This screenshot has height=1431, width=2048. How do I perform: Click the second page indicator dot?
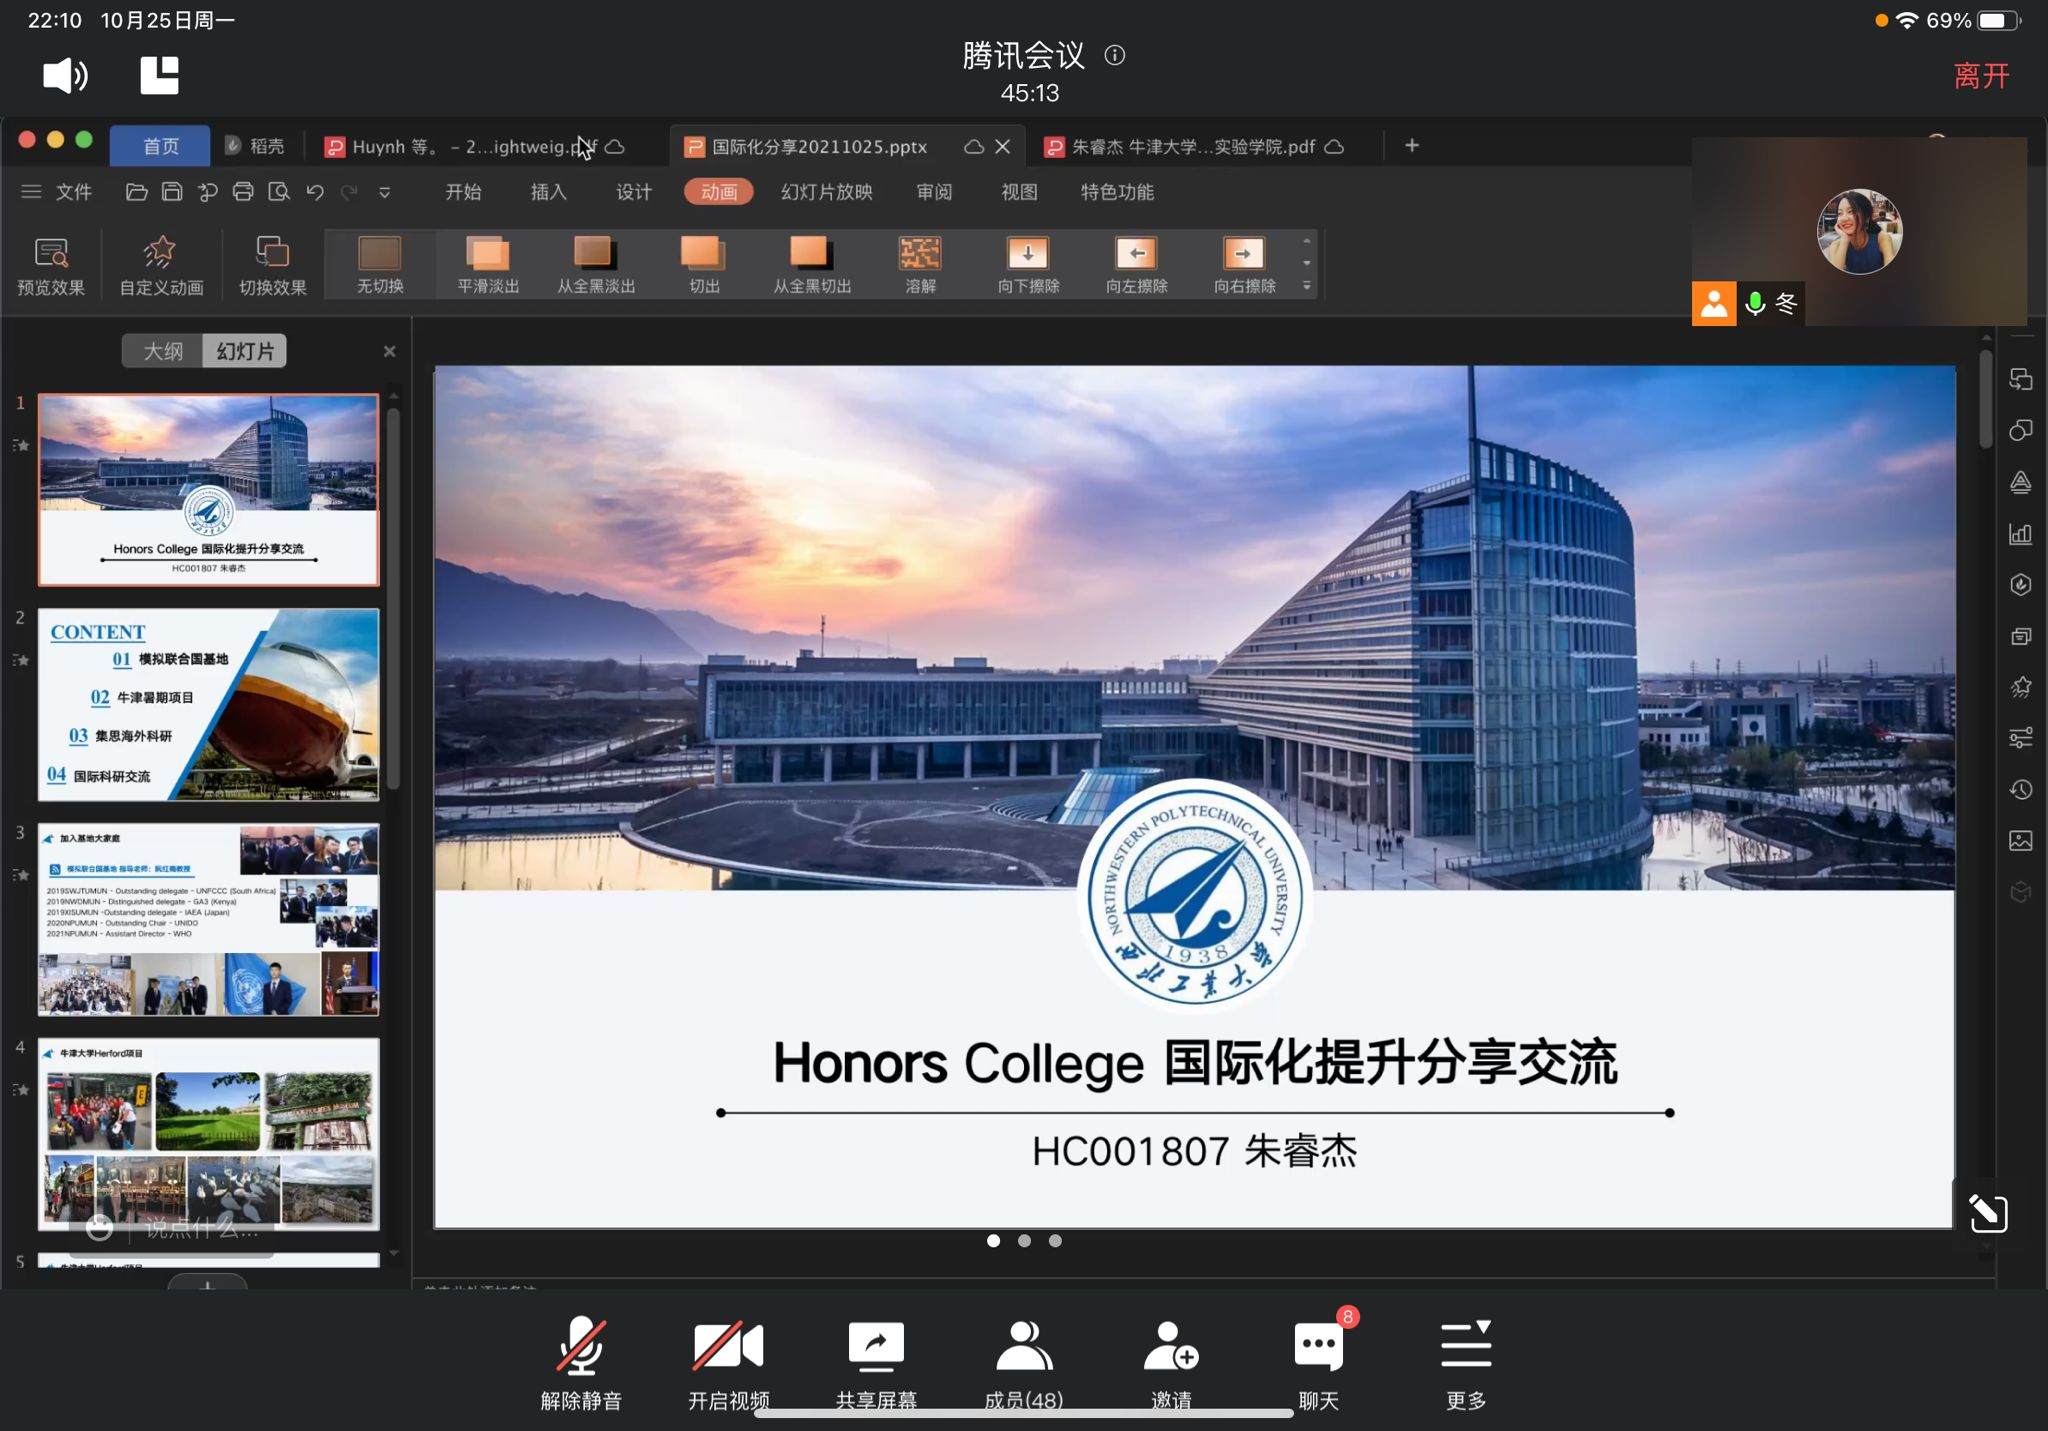click(1024, 1241)
